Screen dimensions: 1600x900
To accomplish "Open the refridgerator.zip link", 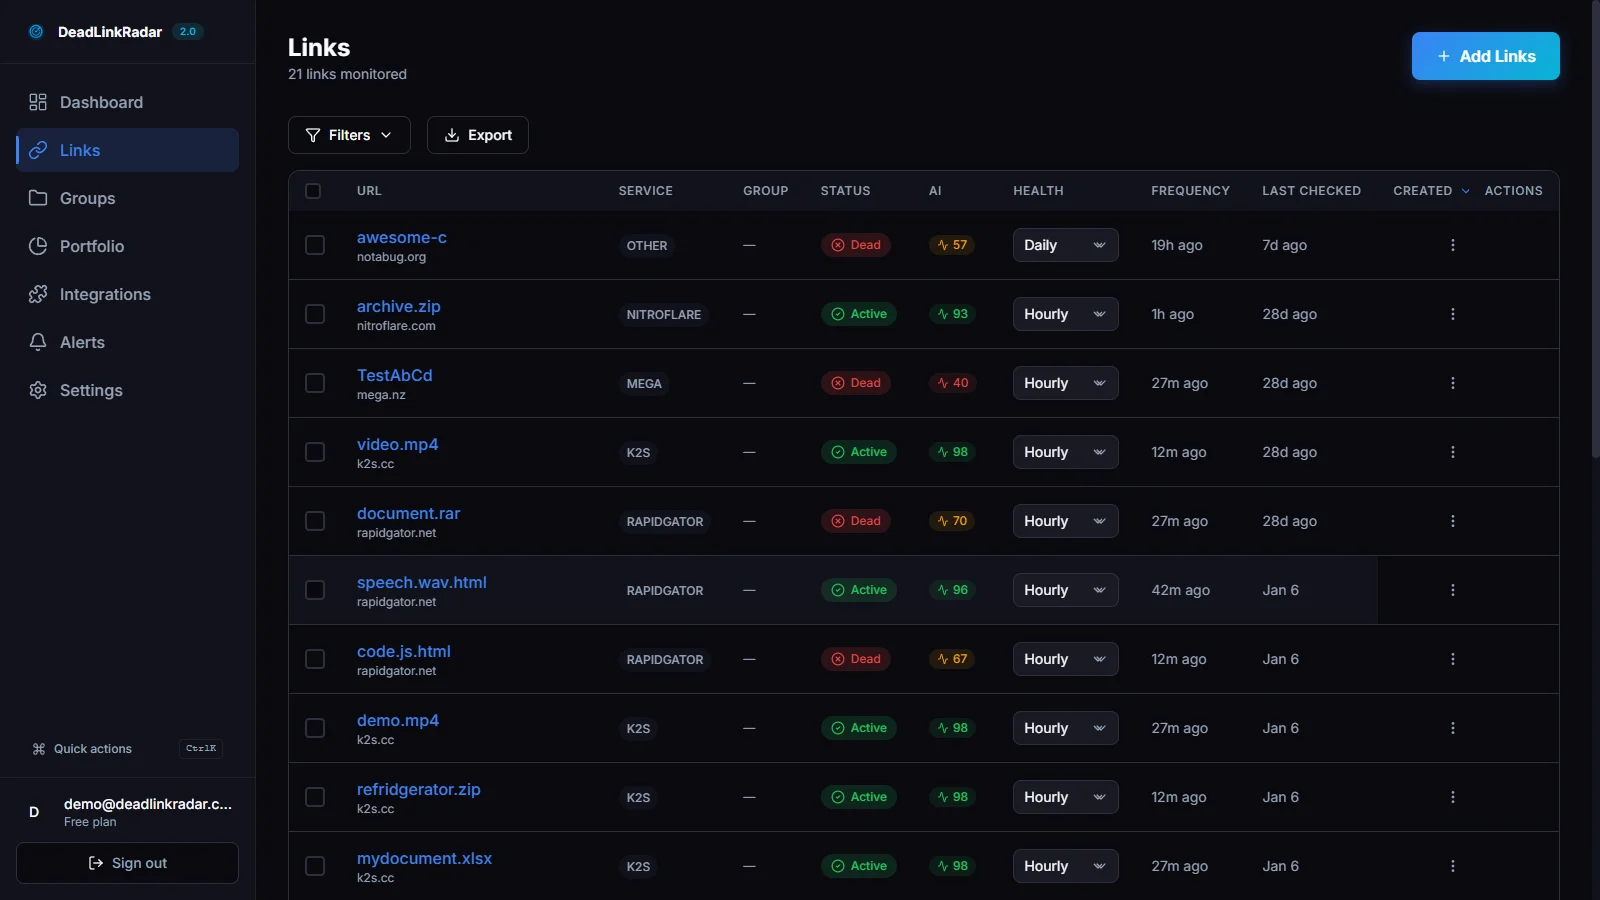I will [x=418, y=789].
